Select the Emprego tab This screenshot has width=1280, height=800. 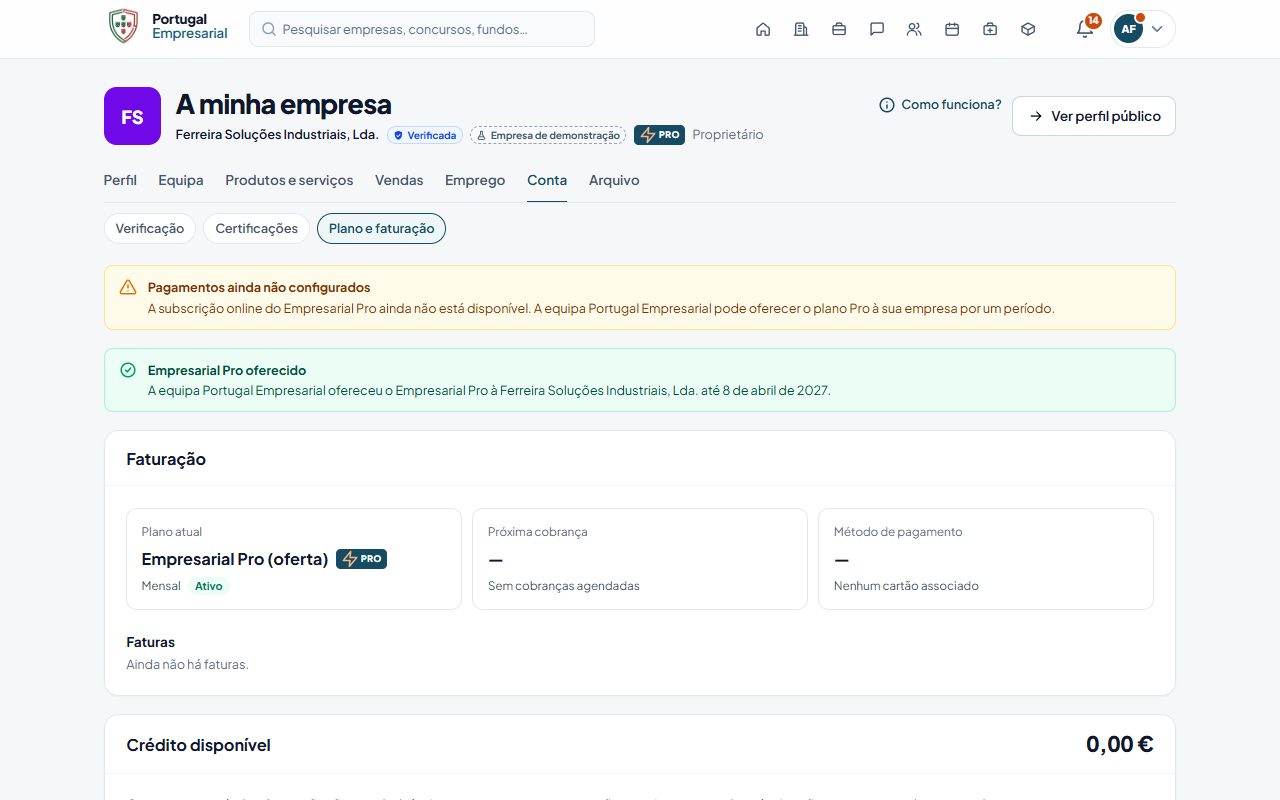(475, 180)
